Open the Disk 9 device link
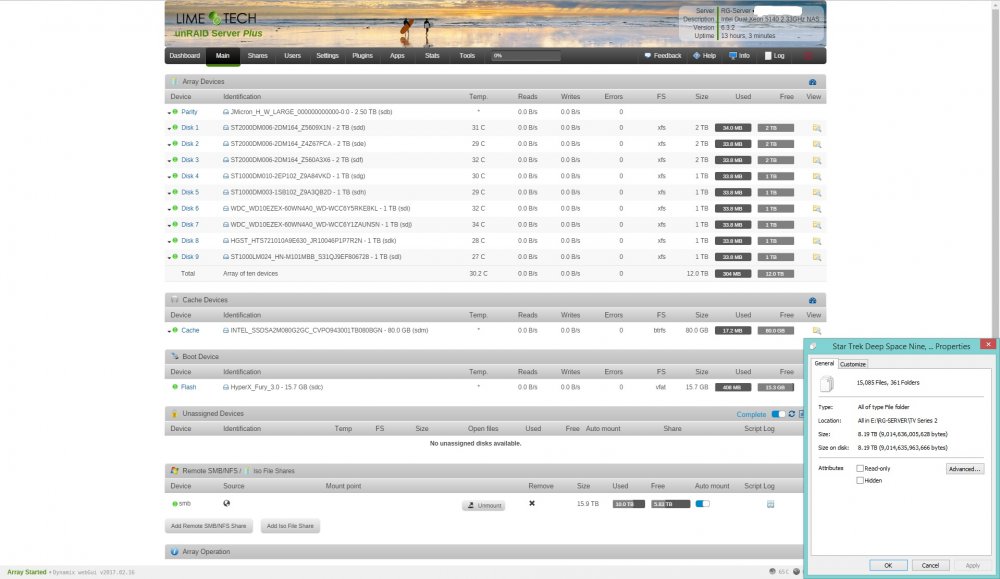 pyautogui.click(x=190, y=257)
